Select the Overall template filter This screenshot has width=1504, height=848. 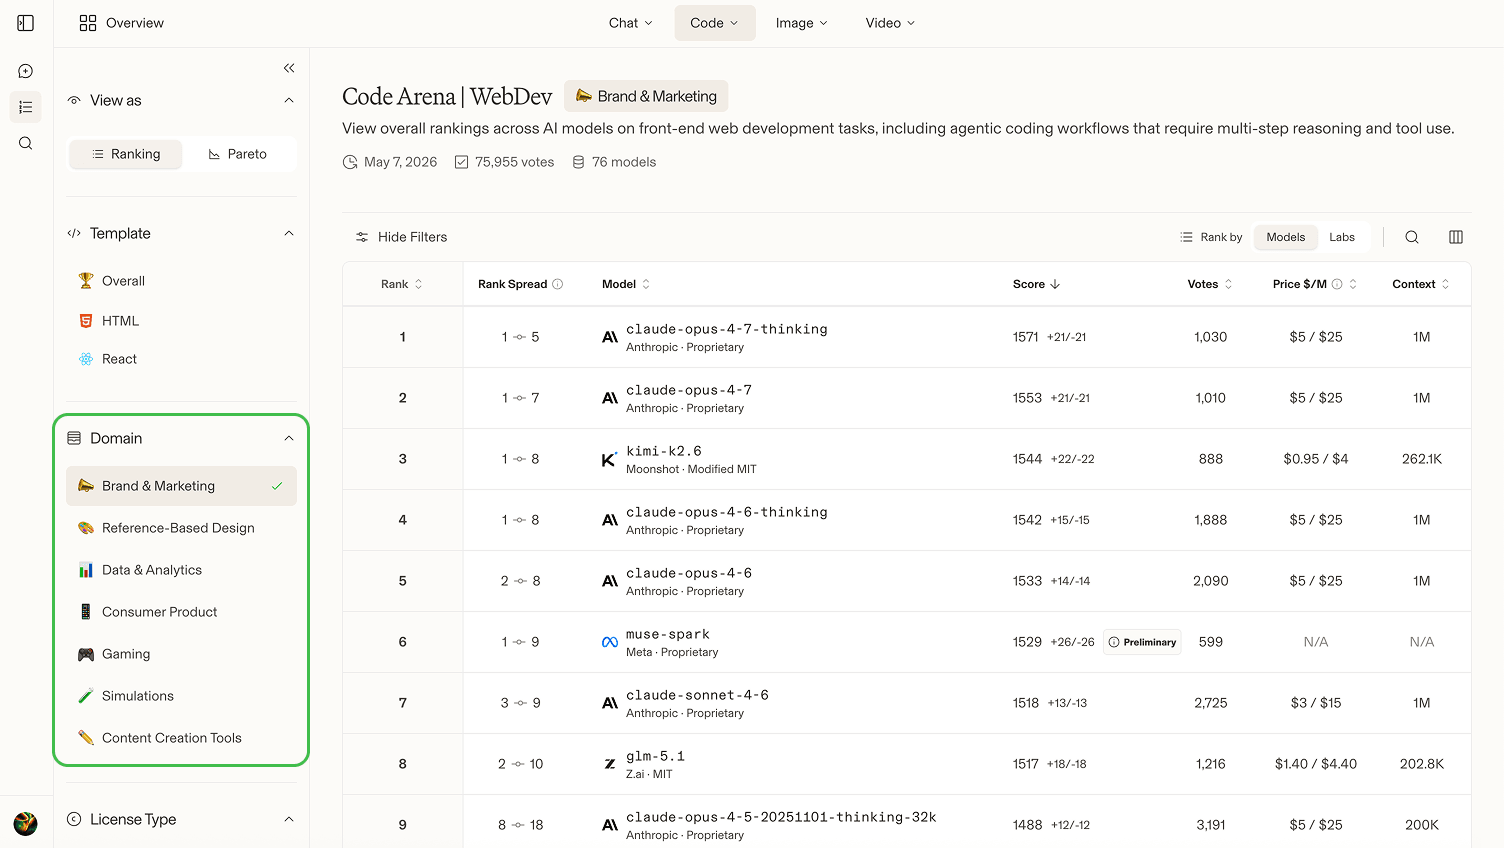click(x=181, y=281)
